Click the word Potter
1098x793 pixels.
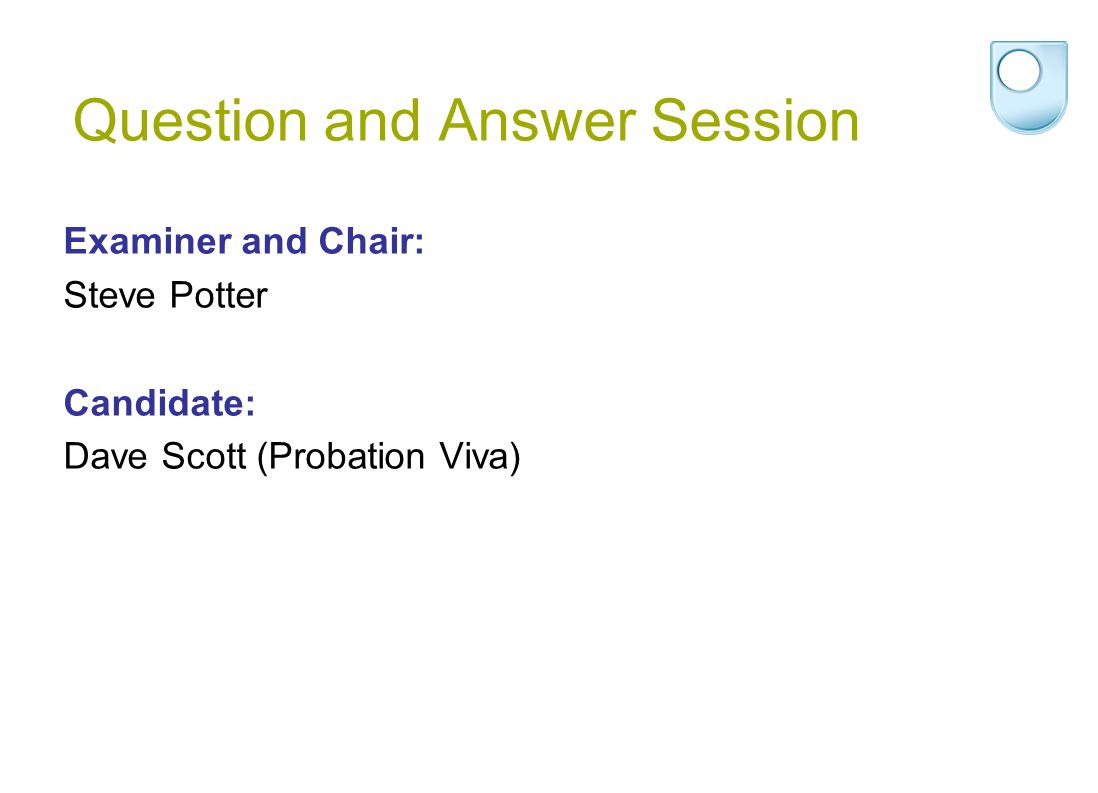(219, 295)
